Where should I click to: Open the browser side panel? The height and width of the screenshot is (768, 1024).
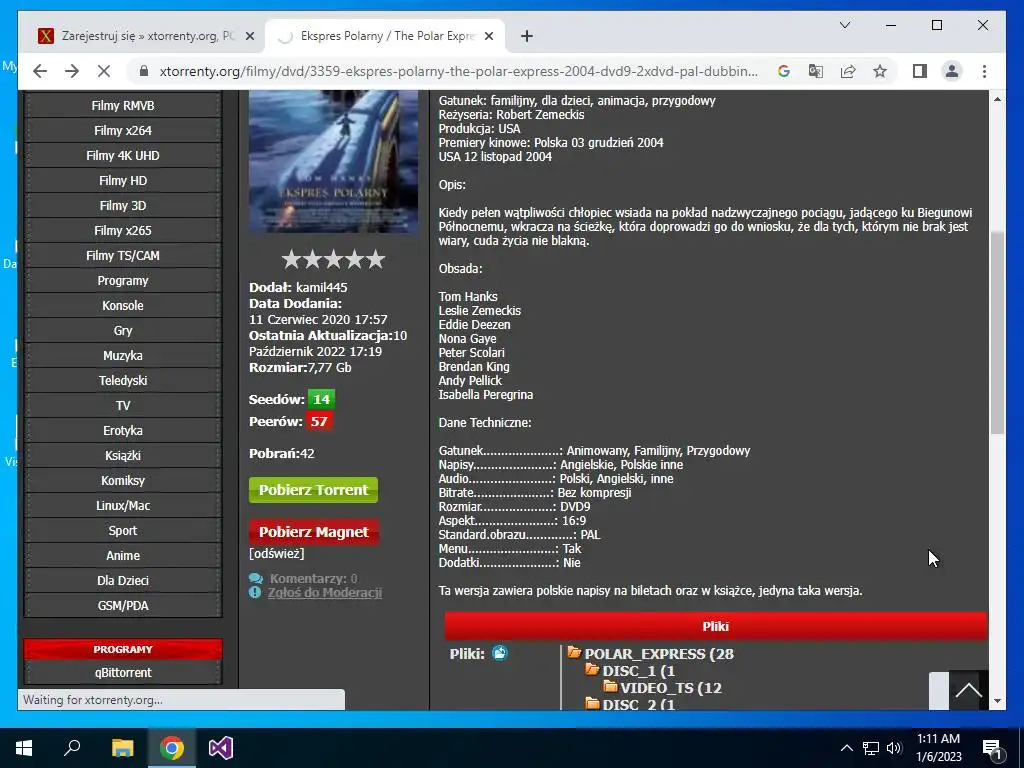(x=920, y=71)
